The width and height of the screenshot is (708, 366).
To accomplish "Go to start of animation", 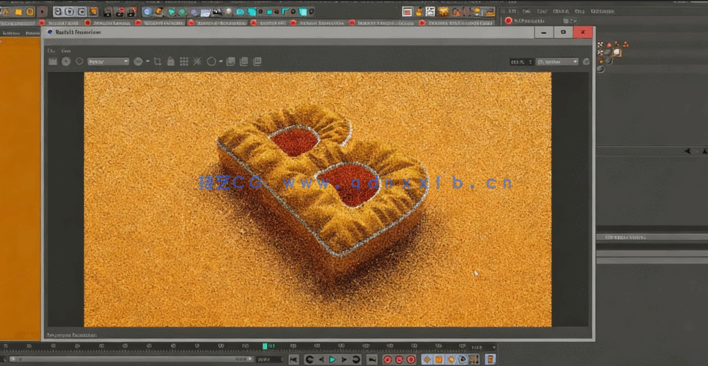I will [293, 360].
